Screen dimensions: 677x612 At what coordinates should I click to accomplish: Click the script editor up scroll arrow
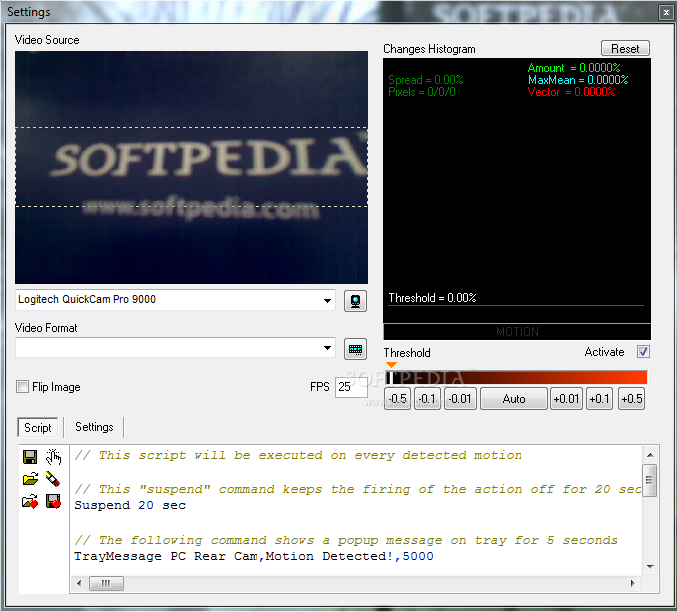650,455
